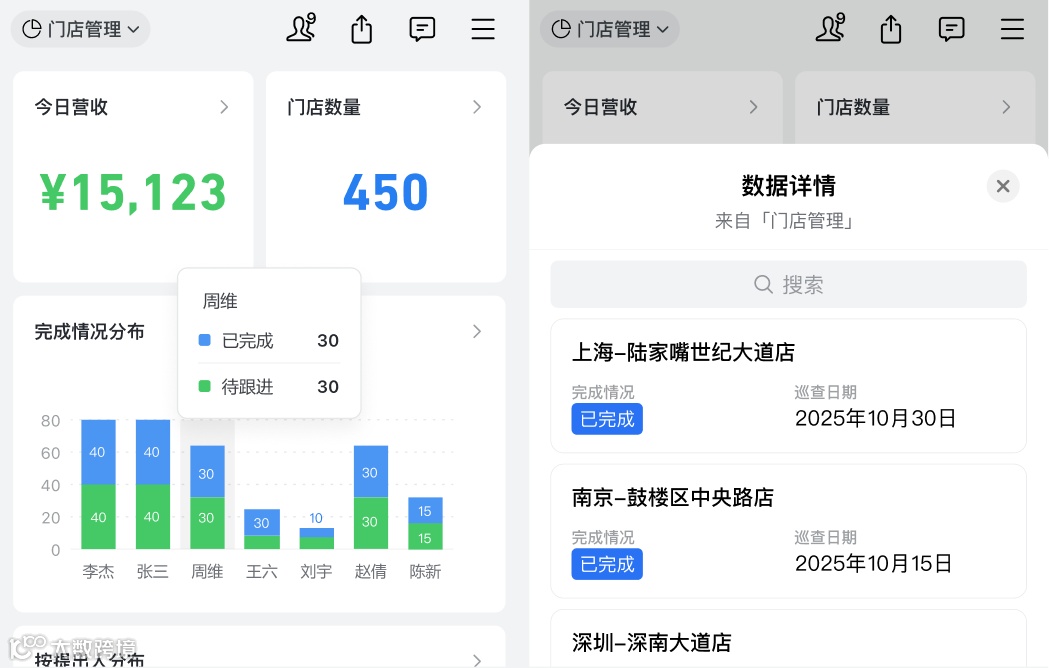Click the ¥15,123 revenue value
1049x668 pixels.
pos(133,193)
